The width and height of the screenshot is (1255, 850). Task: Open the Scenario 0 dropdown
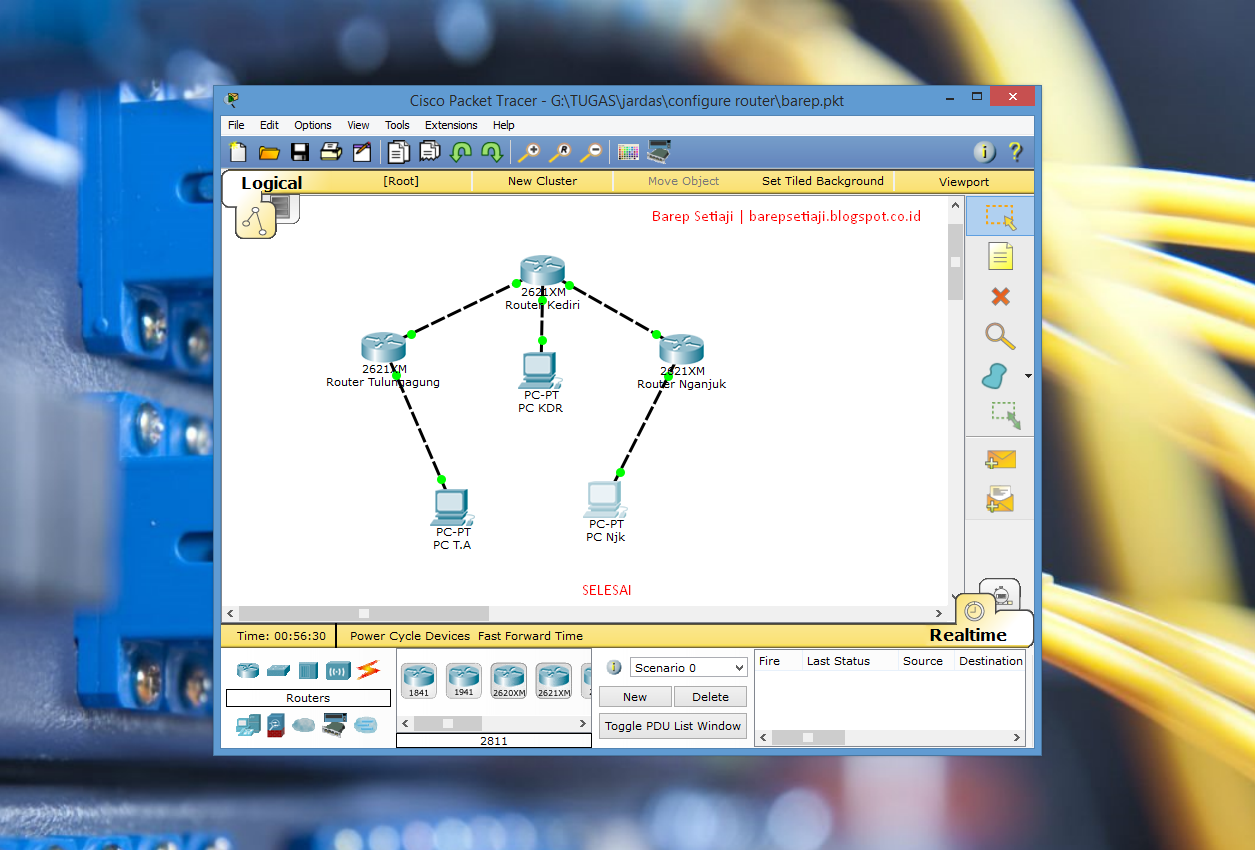pyautogui.click(x=686, y=667)
